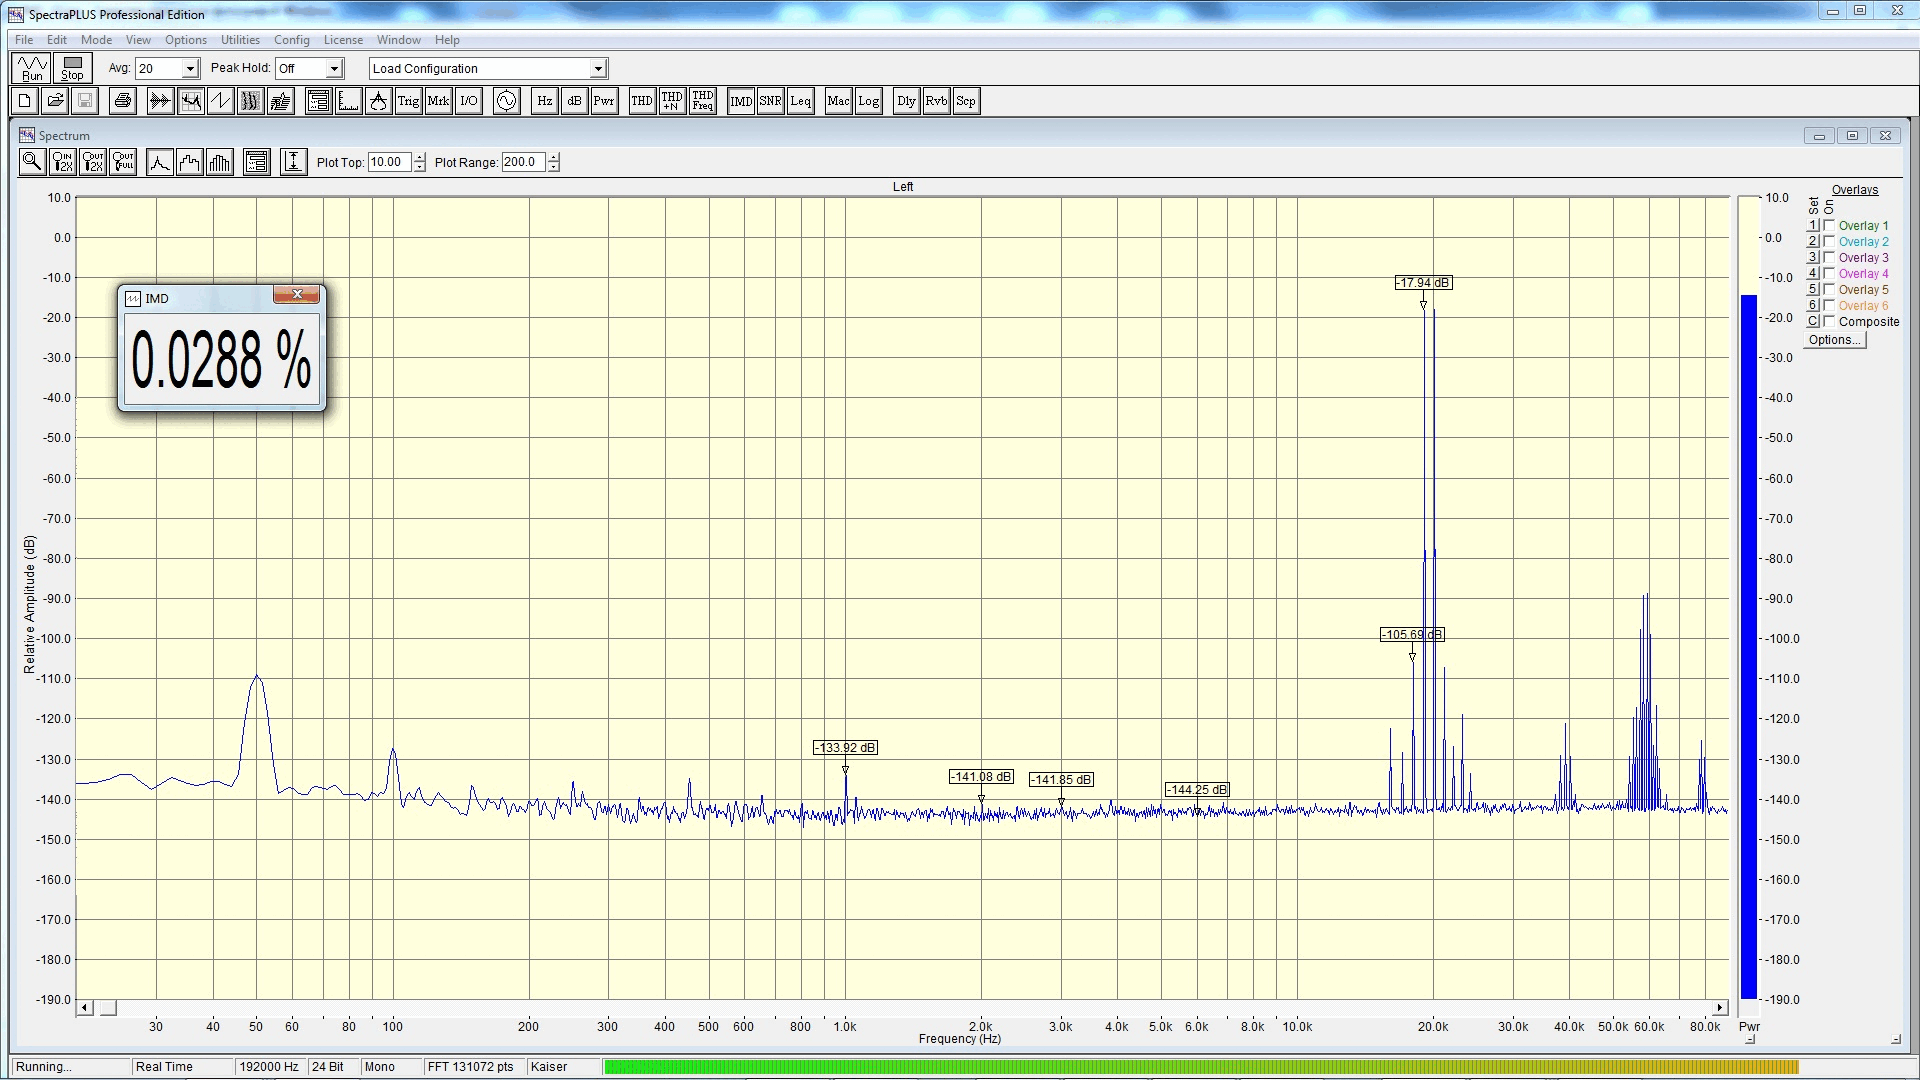This screenshot has height=1080, width=1920.
Task: Select the bar graph plot style
Action: 220,162
